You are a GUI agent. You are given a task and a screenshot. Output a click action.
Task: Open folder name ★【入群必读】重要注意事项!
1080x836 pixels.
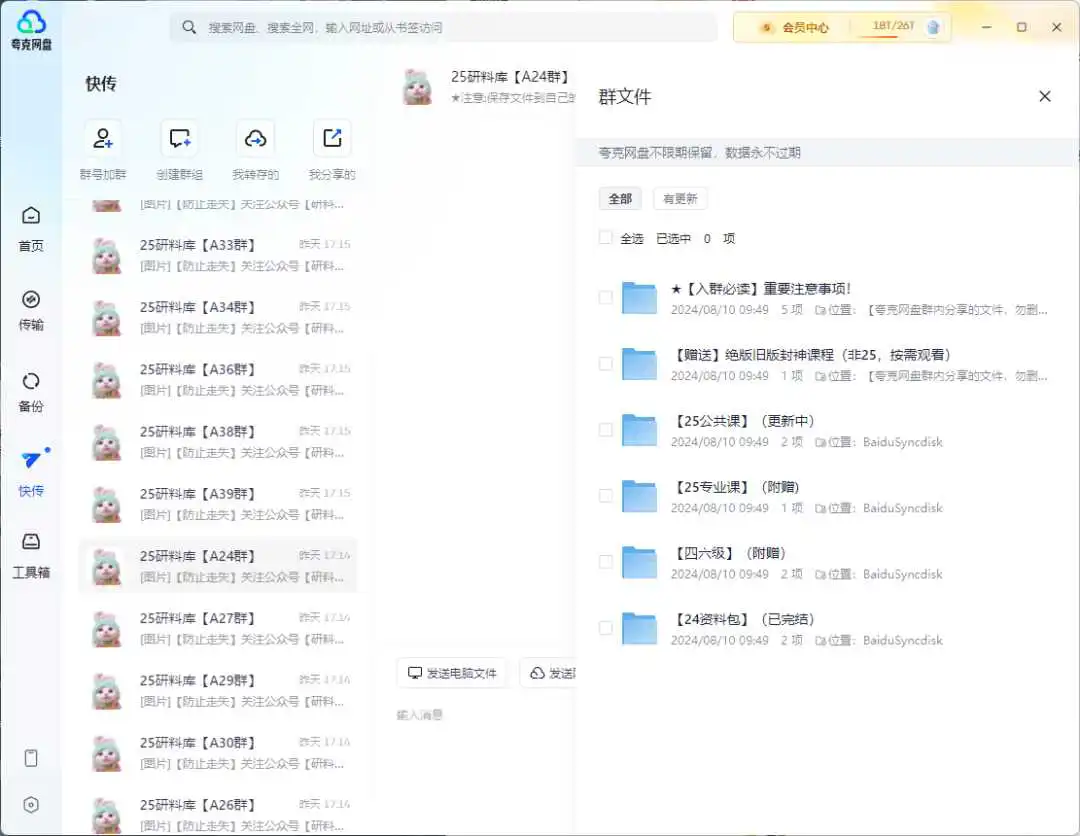click(x=761, y=289)
